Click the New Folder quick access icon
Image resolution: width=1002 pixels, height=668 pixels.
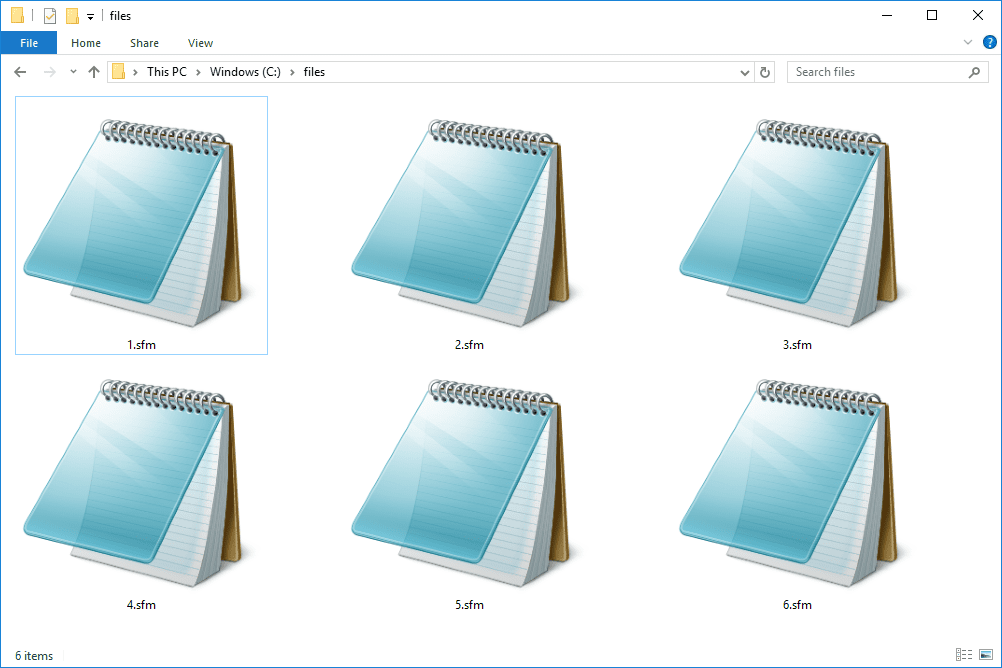pyautogui.click(x=73, y=15)
